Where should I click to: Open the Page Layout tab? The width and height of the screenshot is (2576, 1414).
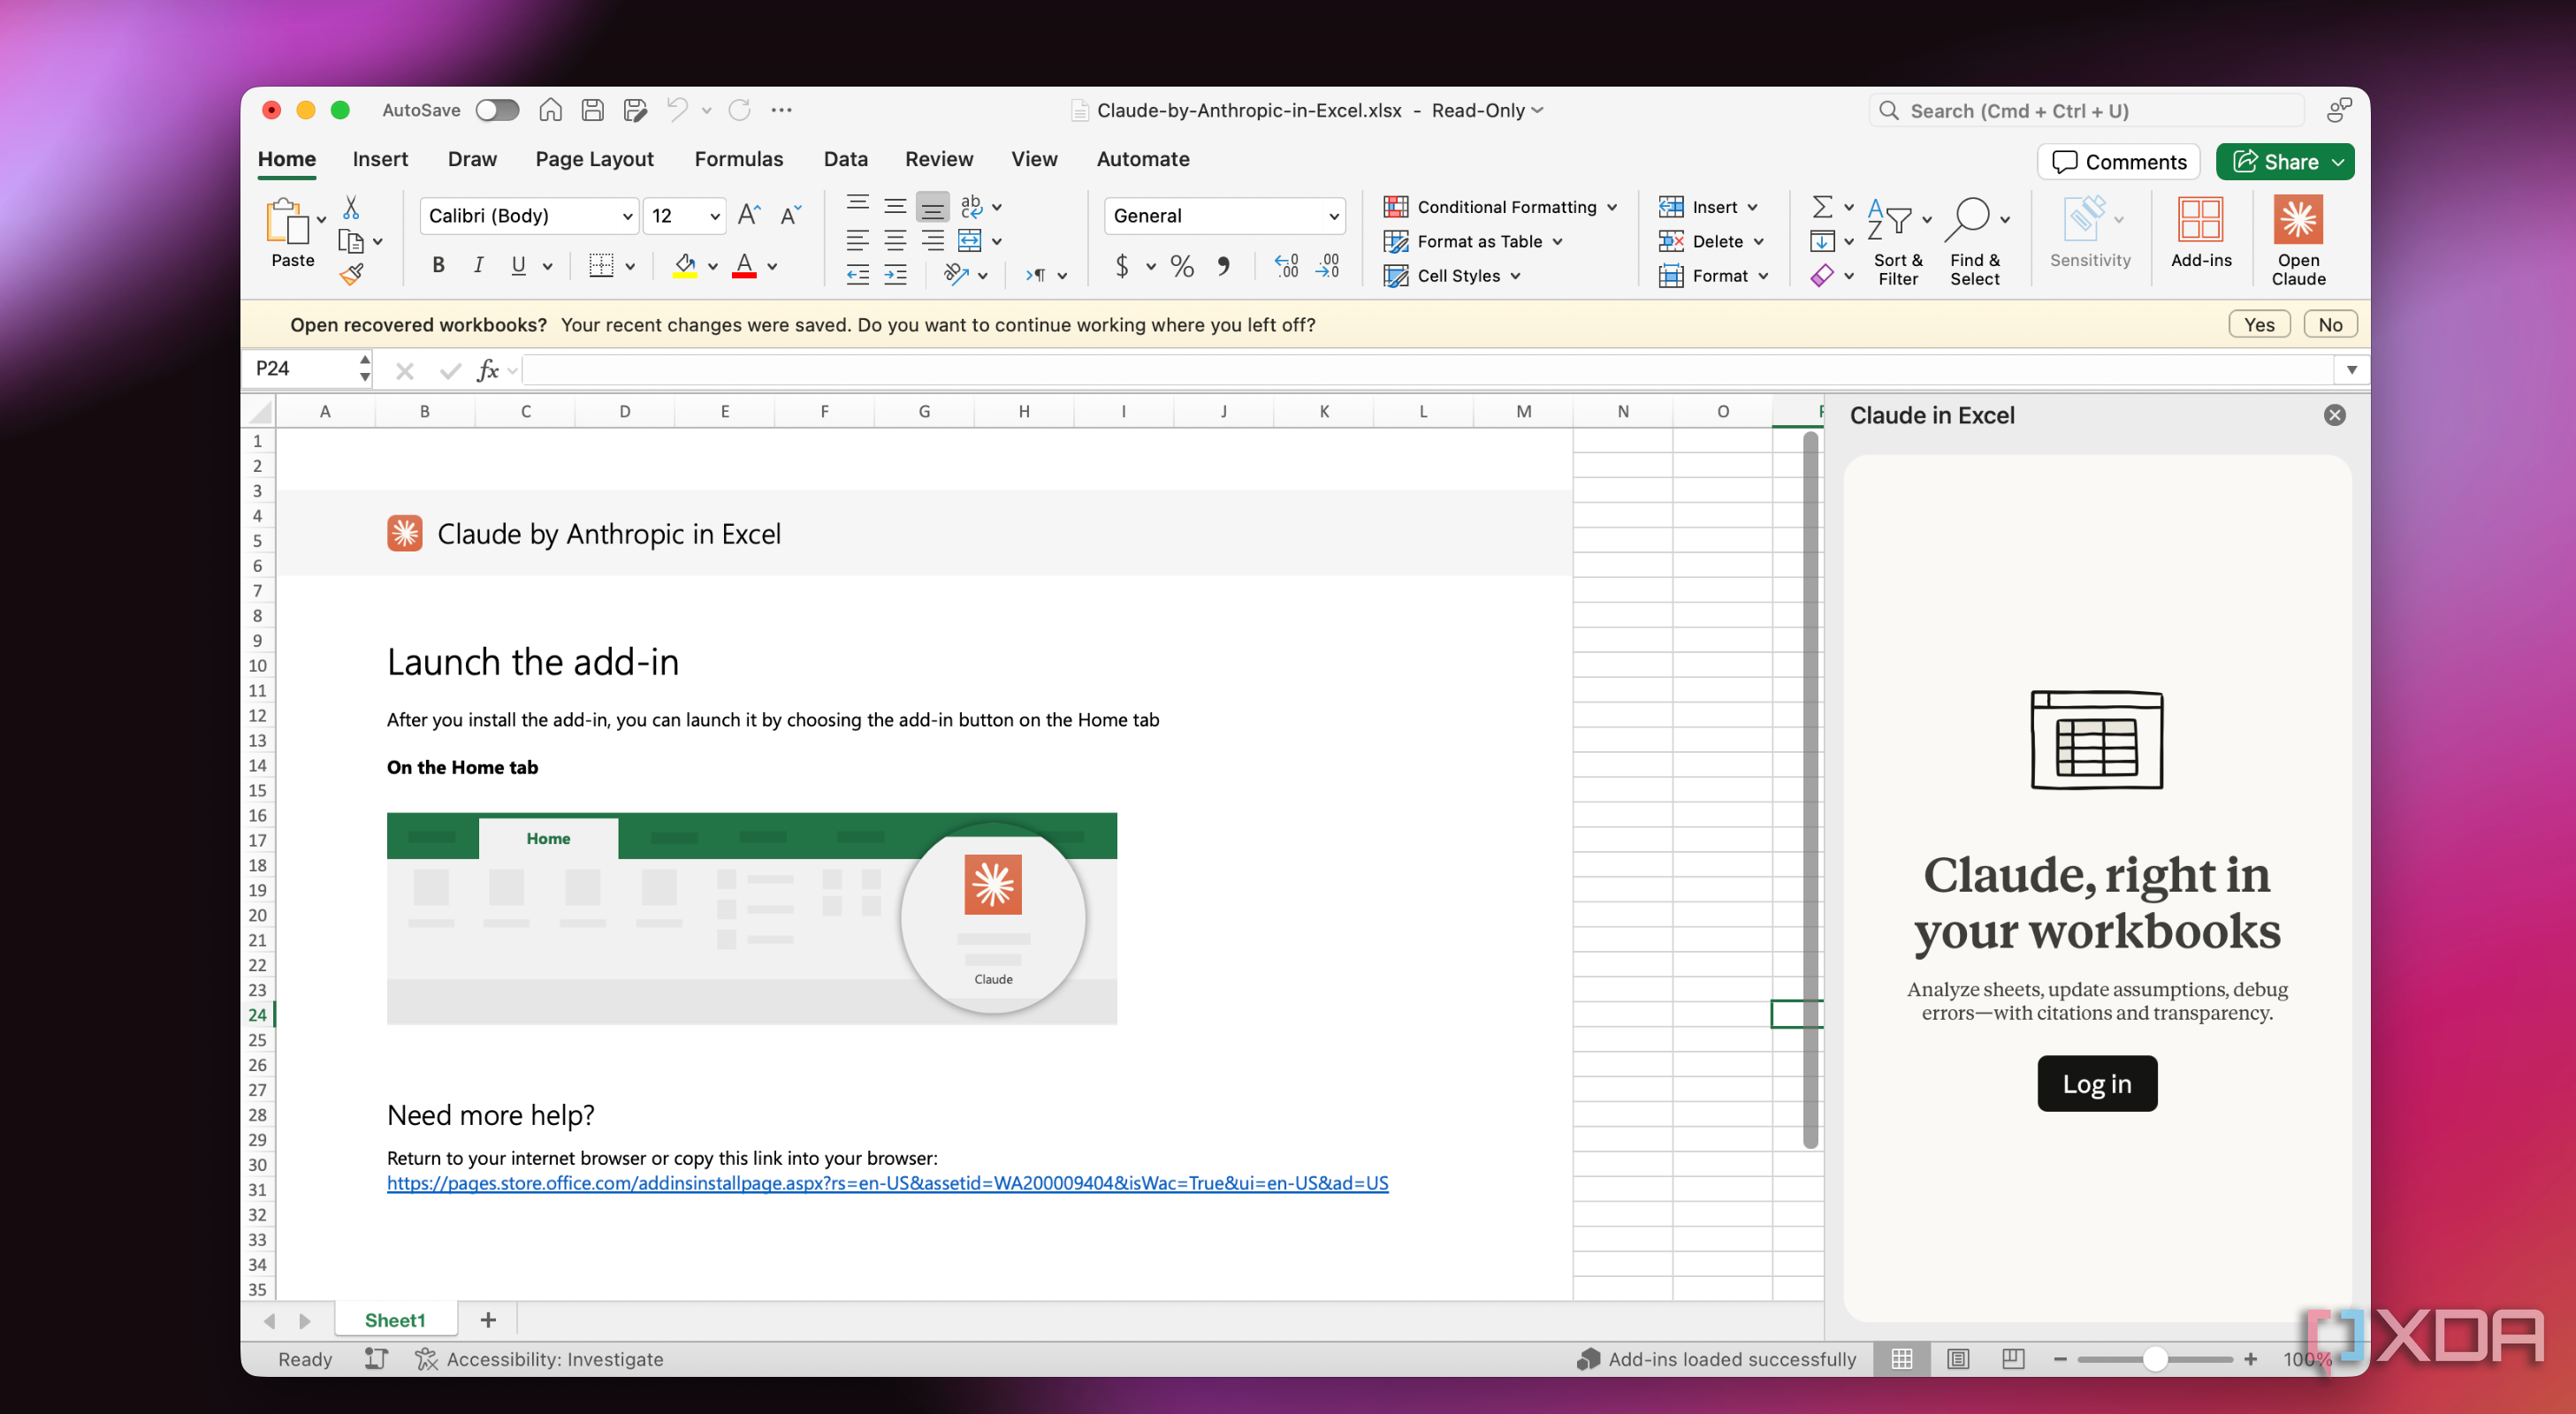tap(594, 159)
